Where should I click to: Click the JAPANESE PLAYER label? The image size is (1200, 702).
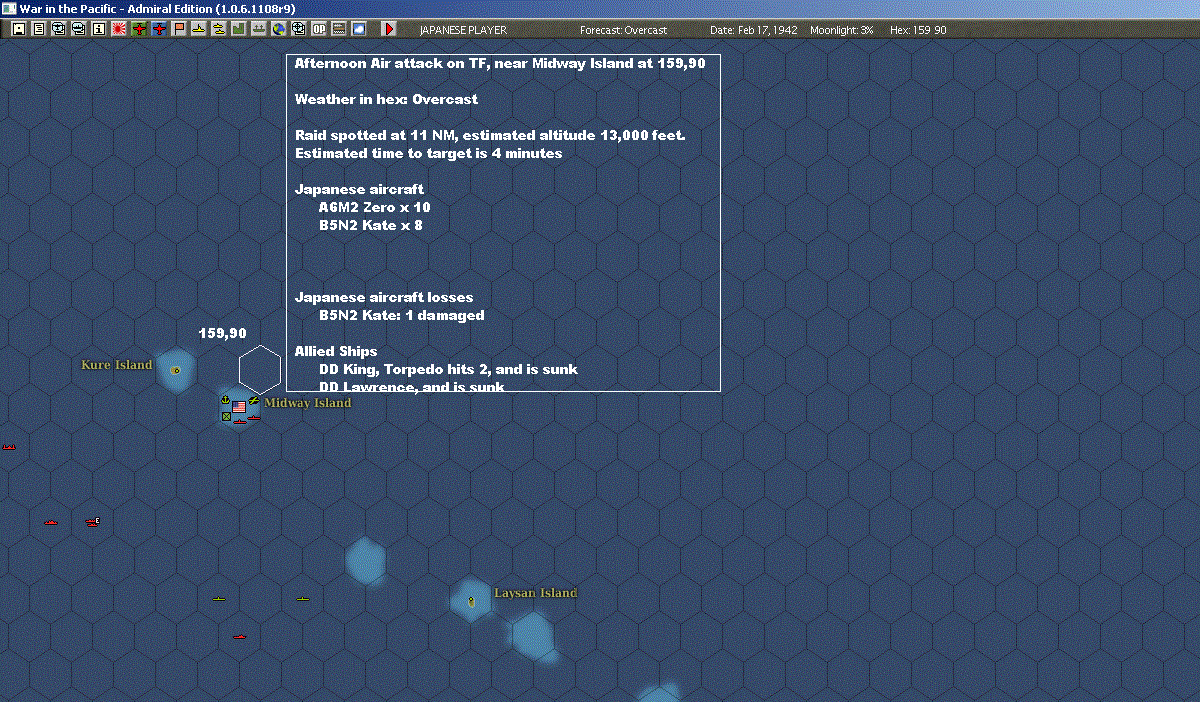[x=463, y=30]
